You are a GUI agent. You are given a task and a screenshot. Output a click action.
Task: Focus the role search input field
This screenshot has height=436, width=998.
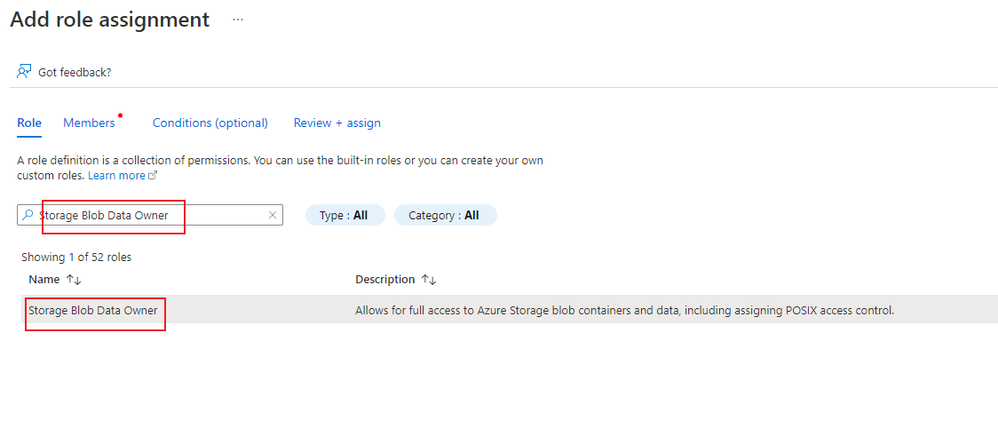[x=150, y=215]
